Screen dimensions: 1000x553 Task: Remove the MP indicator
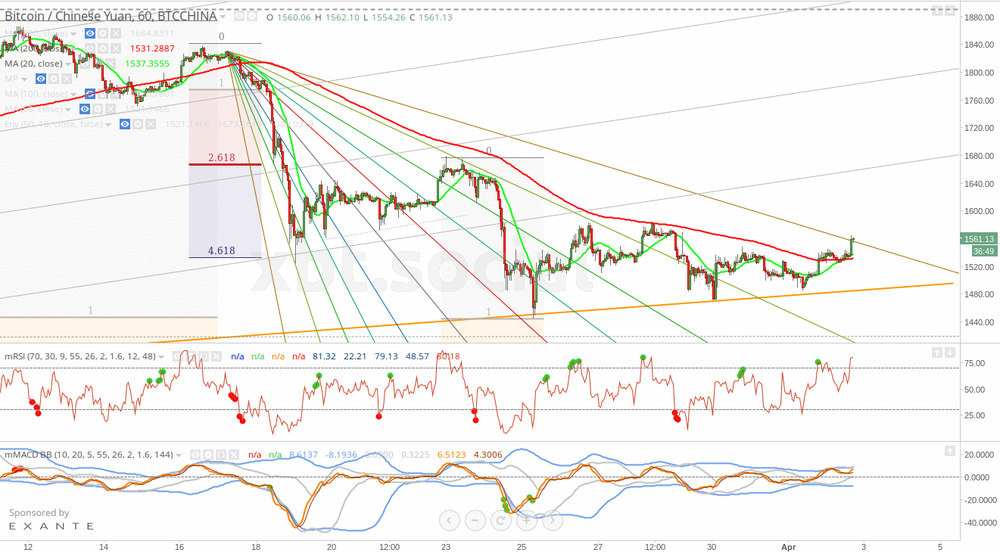tap(66, 79)
